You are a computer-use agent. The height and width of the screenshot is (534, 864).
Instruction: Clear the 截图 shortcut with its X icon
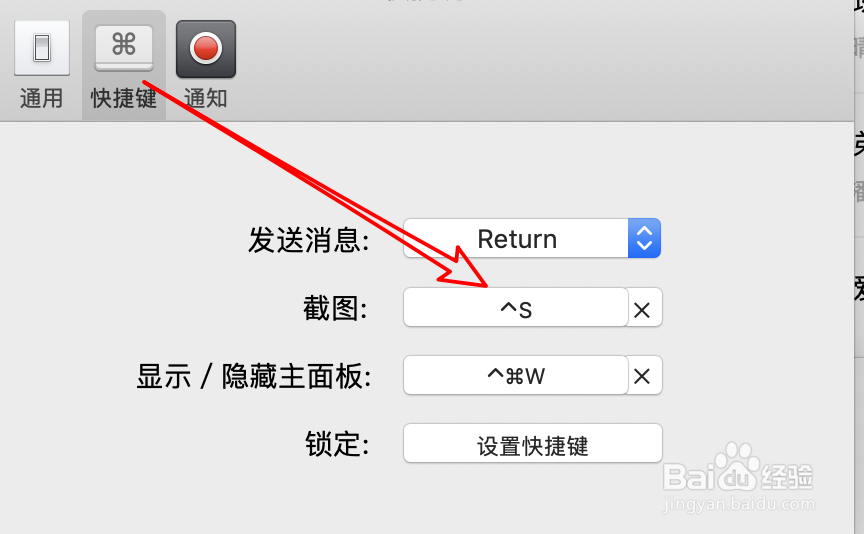(x=642, y=310)
